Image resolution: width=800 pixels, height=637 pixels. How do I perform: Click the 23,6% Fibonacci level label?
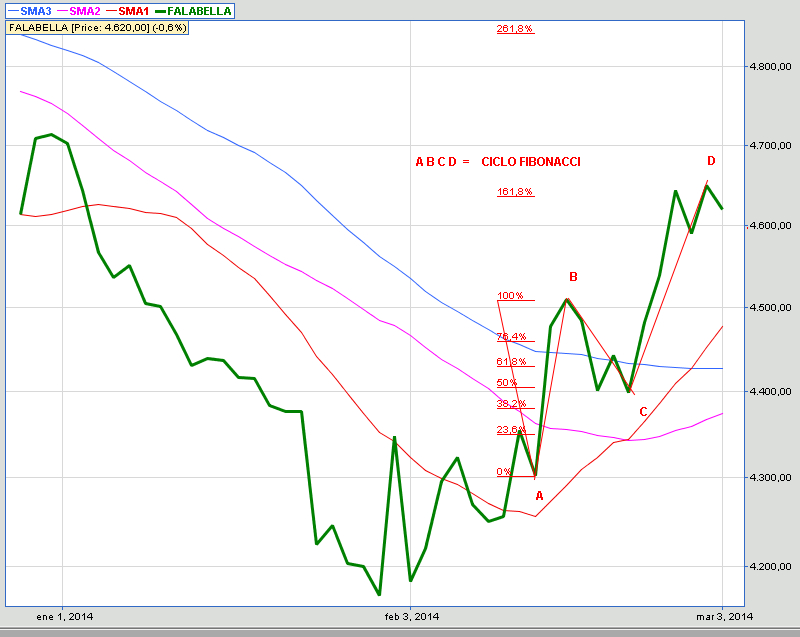[x=511, y=429]
